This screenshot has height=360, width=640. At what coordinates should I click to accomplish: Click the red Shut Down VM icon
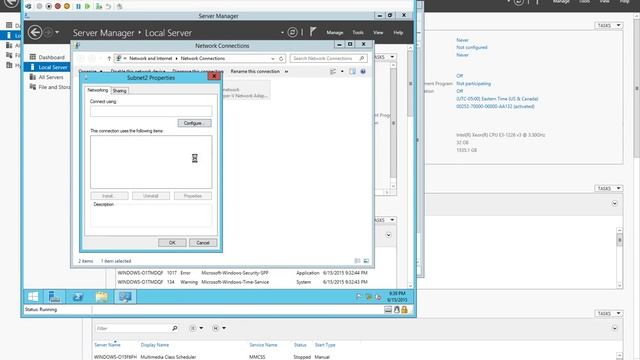tap(58, 7)
